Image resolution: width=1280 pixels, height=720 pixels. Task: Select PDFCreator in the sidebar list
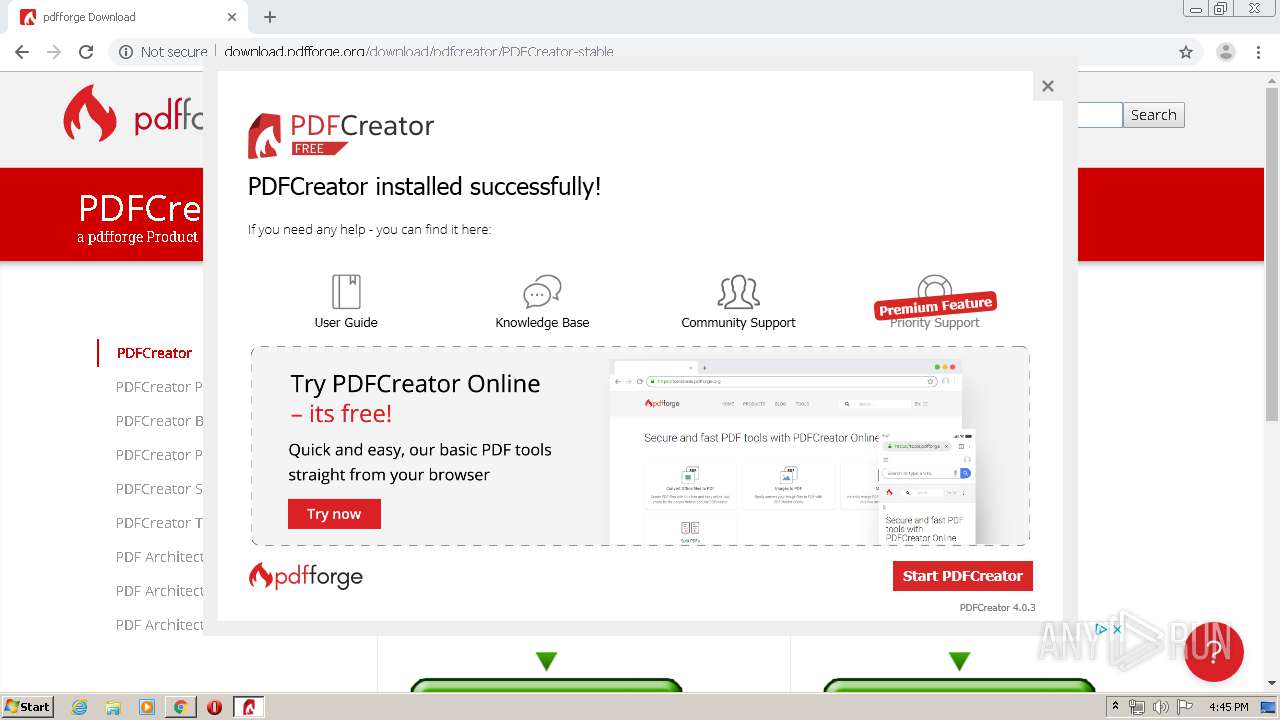[154, 353]
